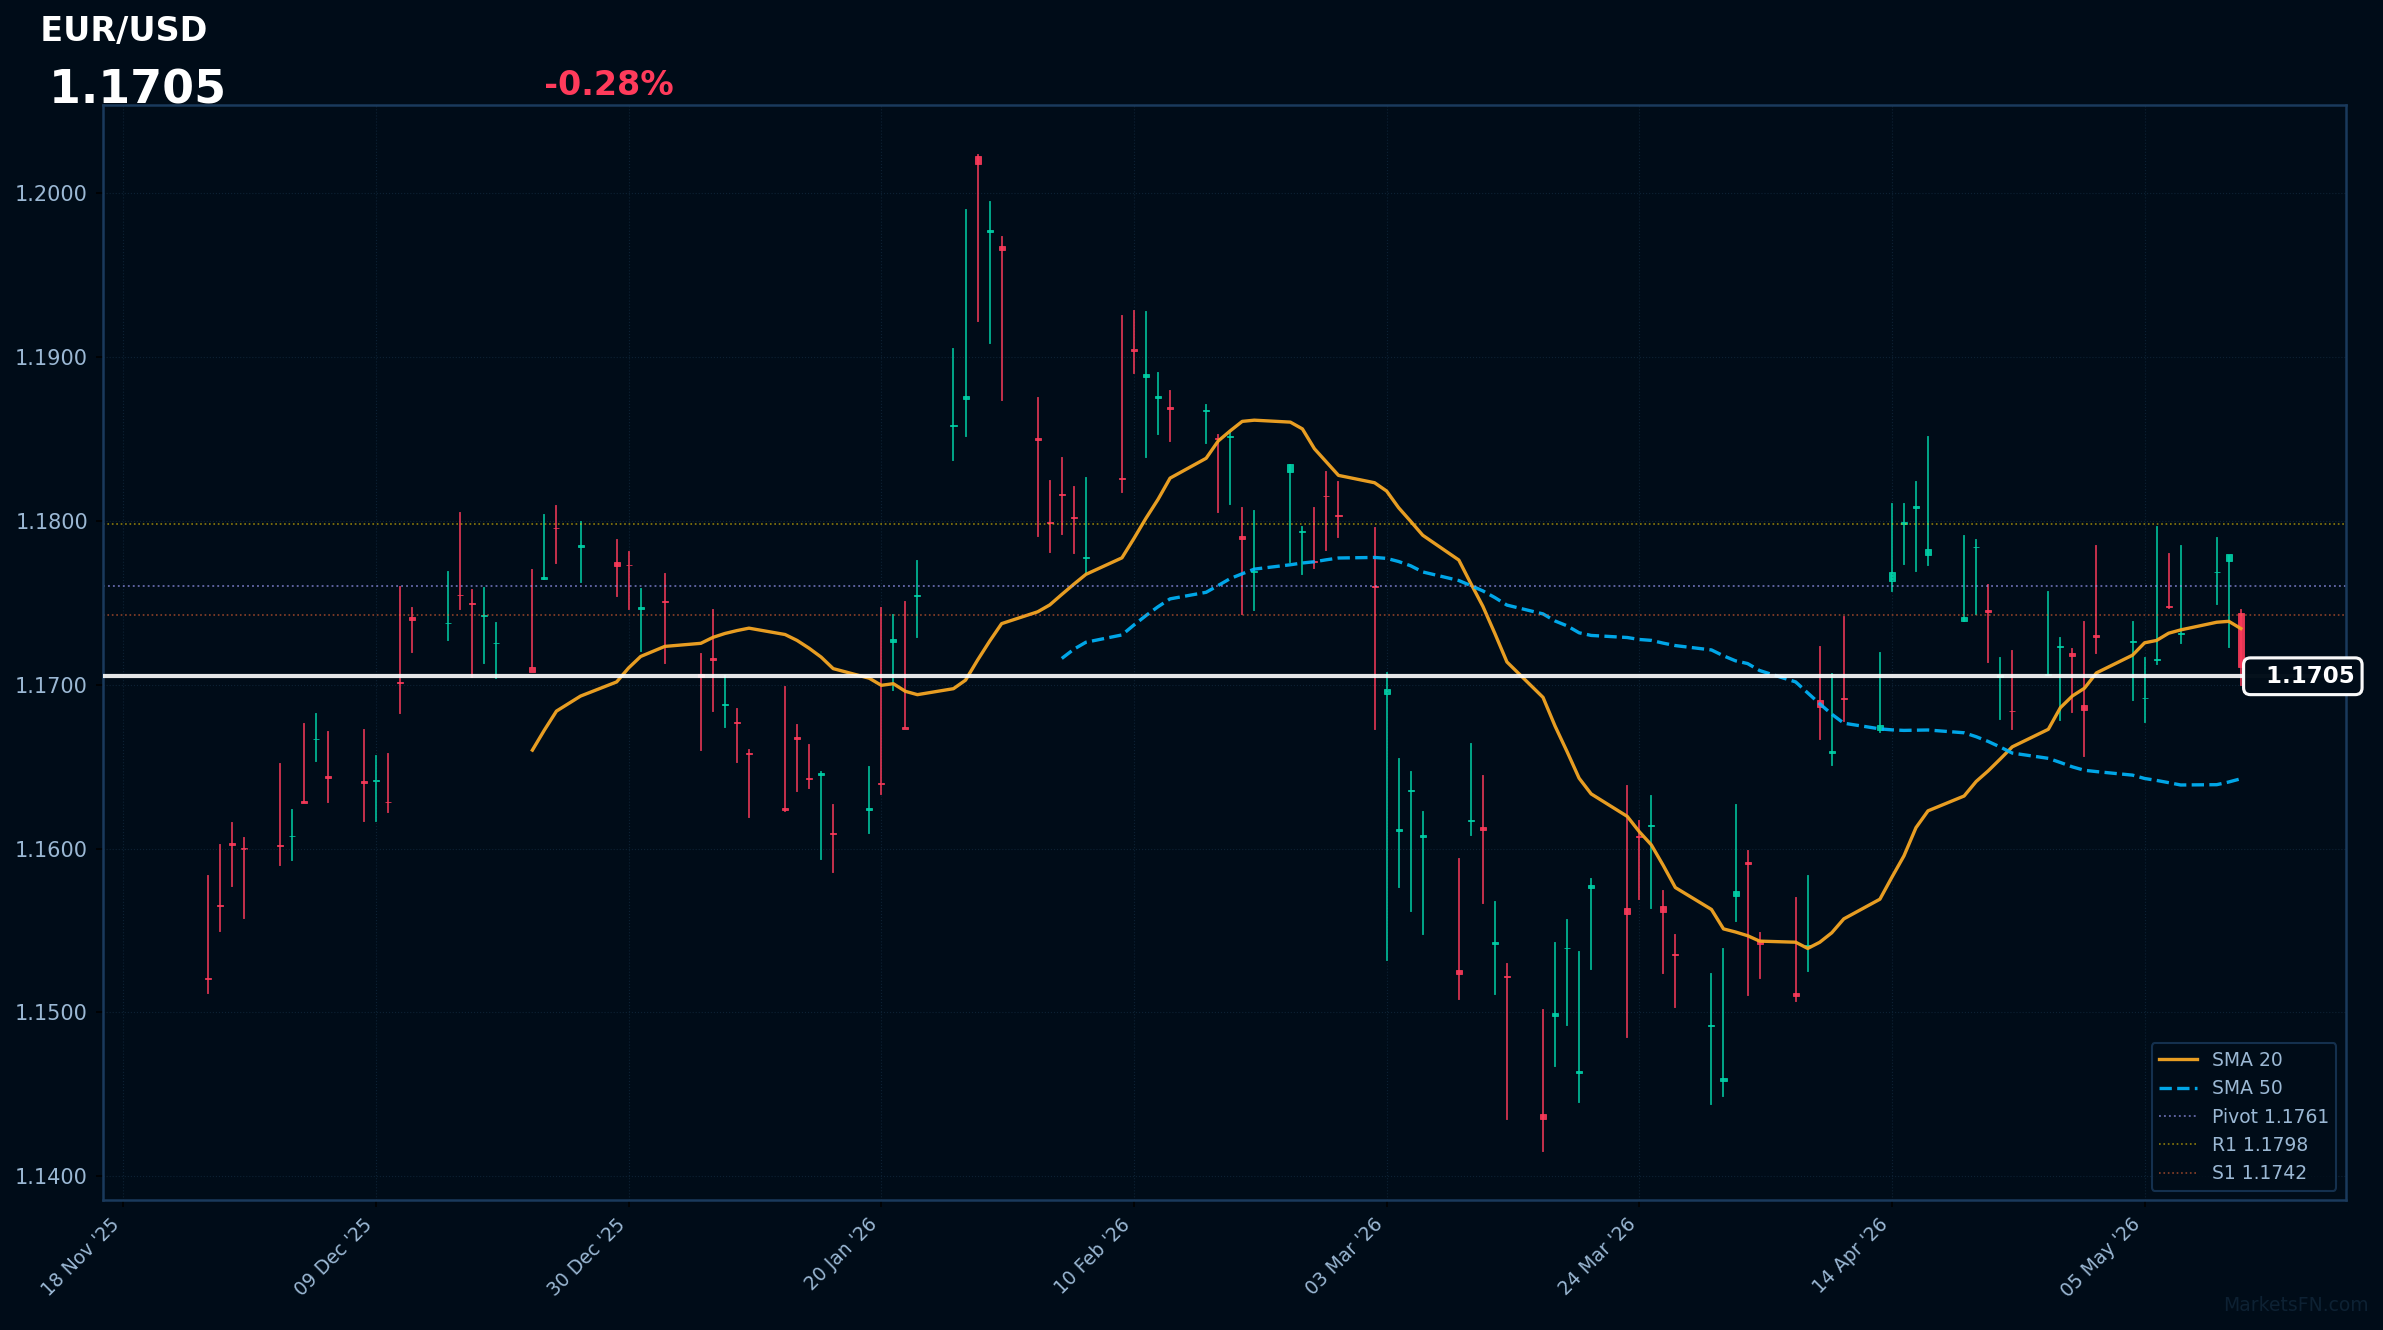The width and height of the screenshot is (2383, 1330).
Task: Select the 18 Nov '25 date label
Action: [x=81, y=1256]
